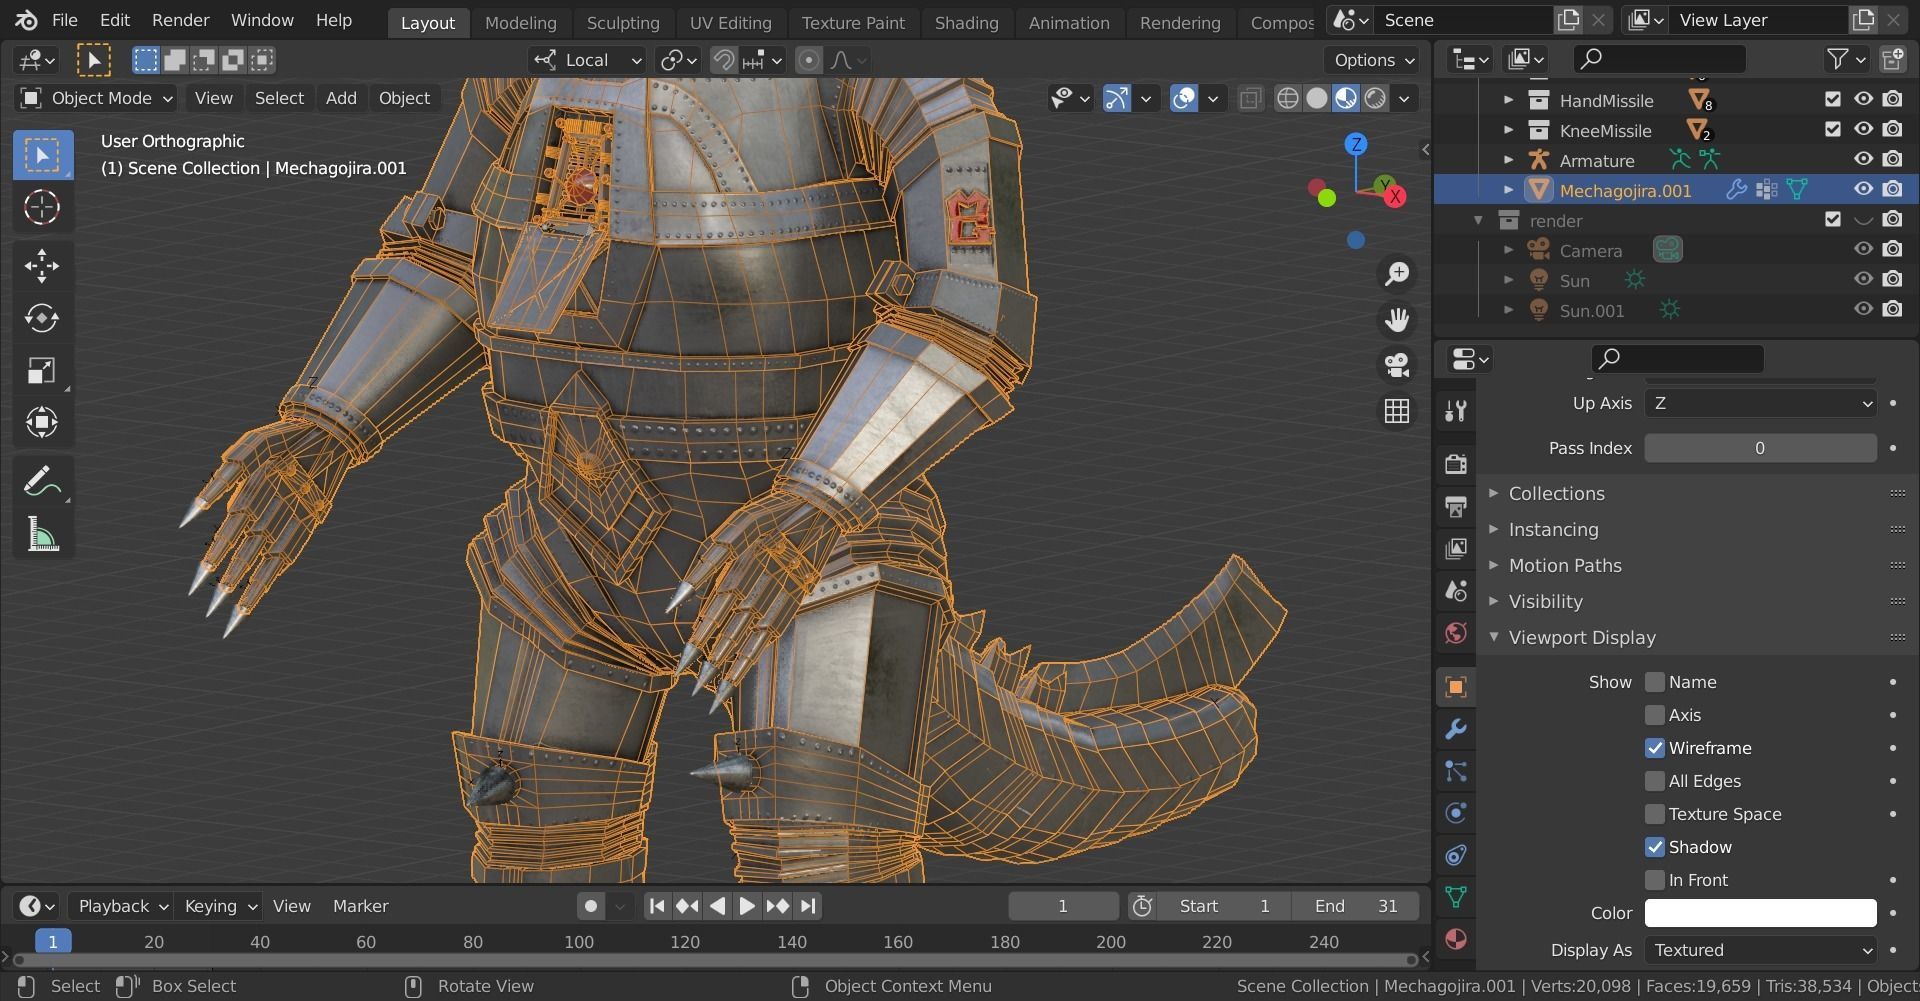The image size is (1920, 1001).
Task: Expand the Mechagojira.001 tree item
Action: coord(1509,189)
